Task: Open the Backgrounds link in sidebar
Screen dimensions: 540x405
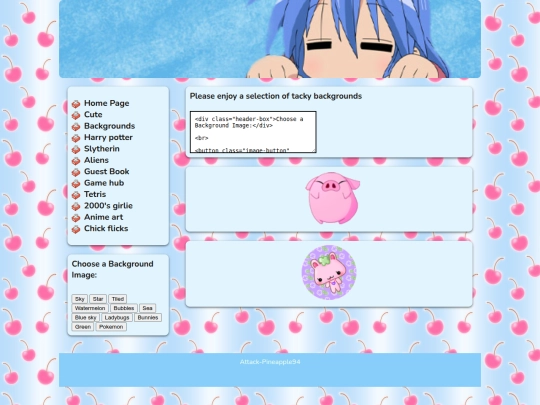Action: (x=110, y=126)
